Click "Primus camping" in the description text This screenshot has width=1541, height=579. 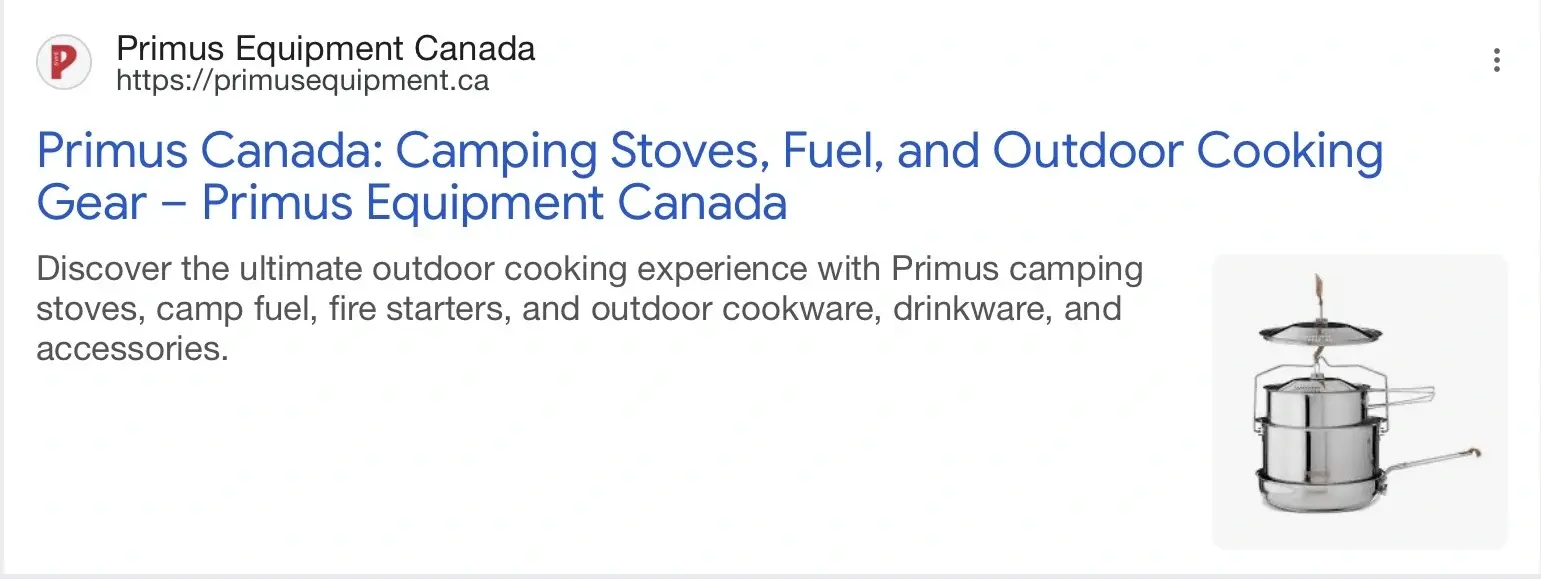[x=1016, y=270]
